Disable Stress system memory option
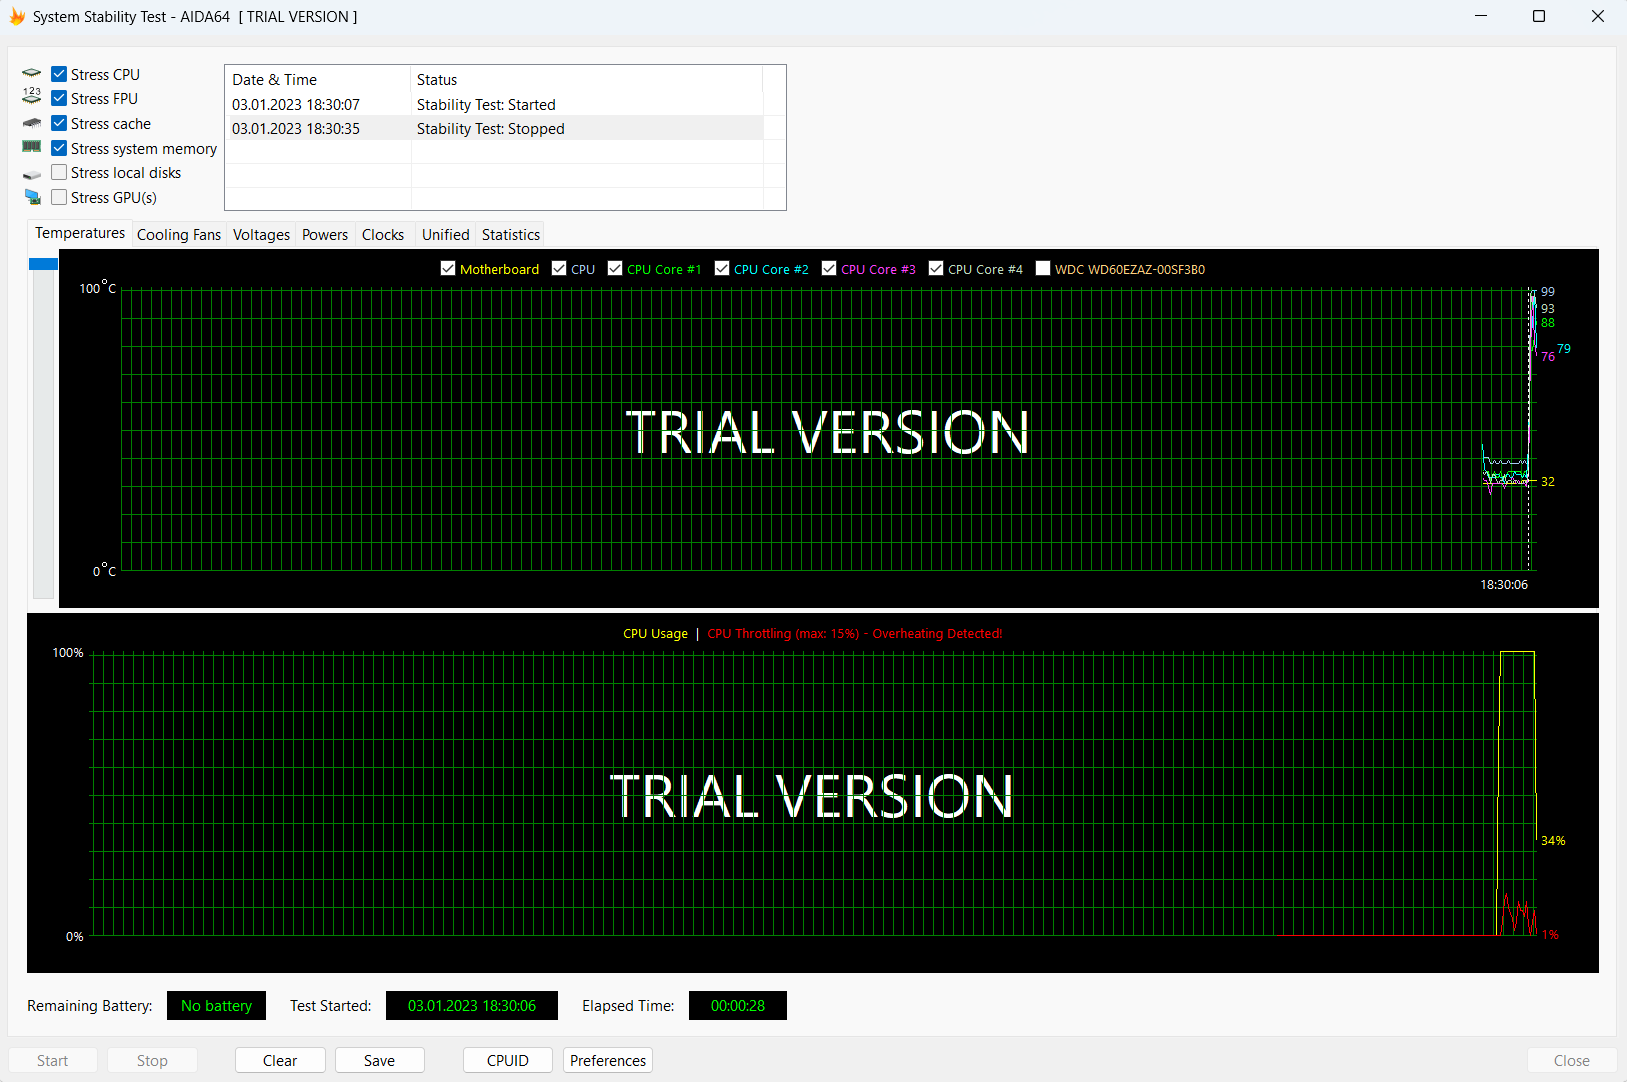The image size is (1627, 1082). pos(59,148)
